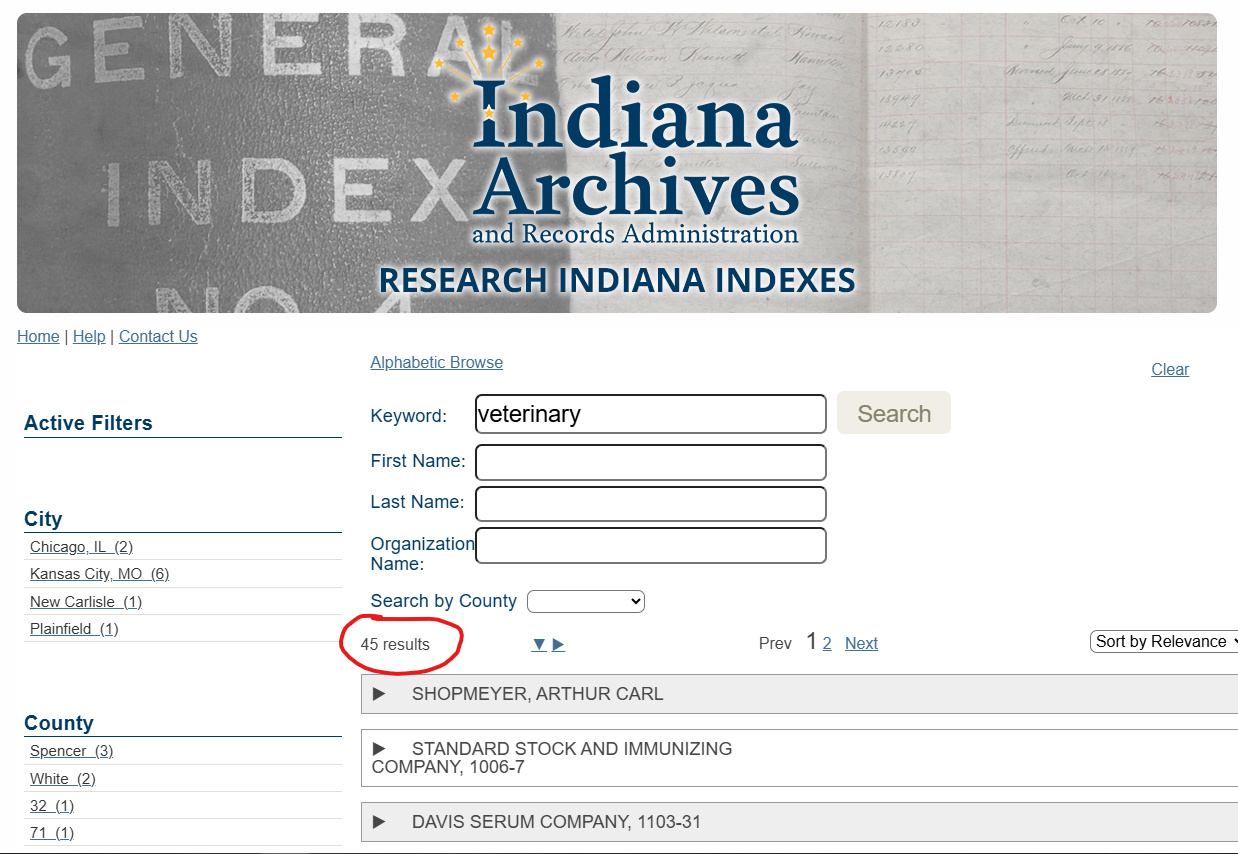Viewport: 1238px width, 854px height.
Task: Open the Sort by Relevance dropdown
Action: (x=1165, y=642)
